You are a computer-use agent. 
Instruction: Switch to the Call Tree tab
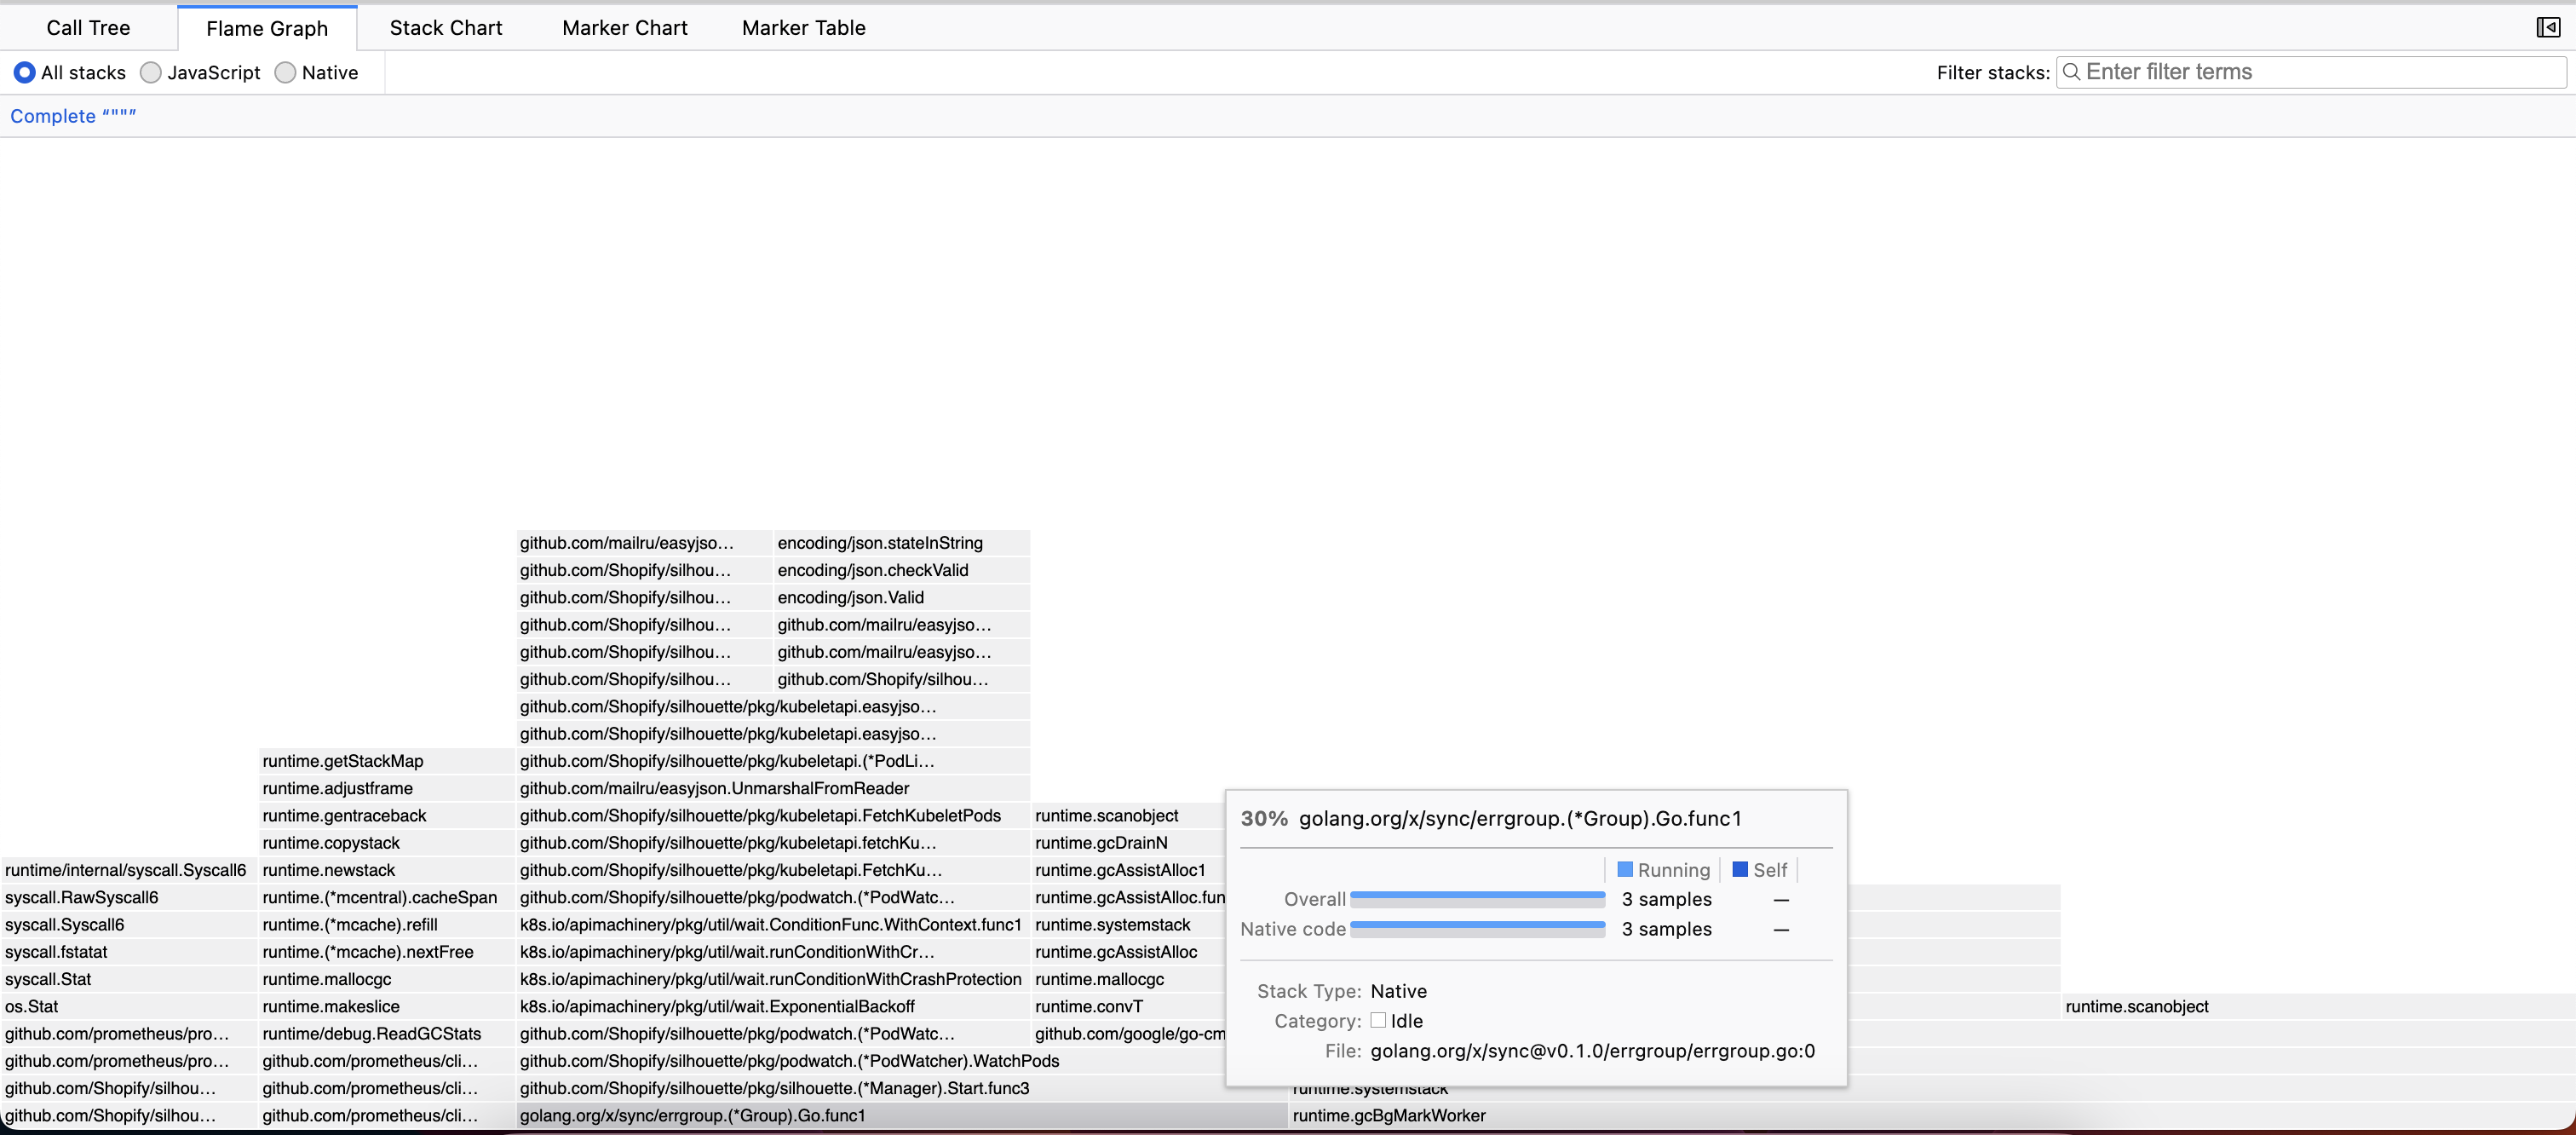[x=88, y=28]
